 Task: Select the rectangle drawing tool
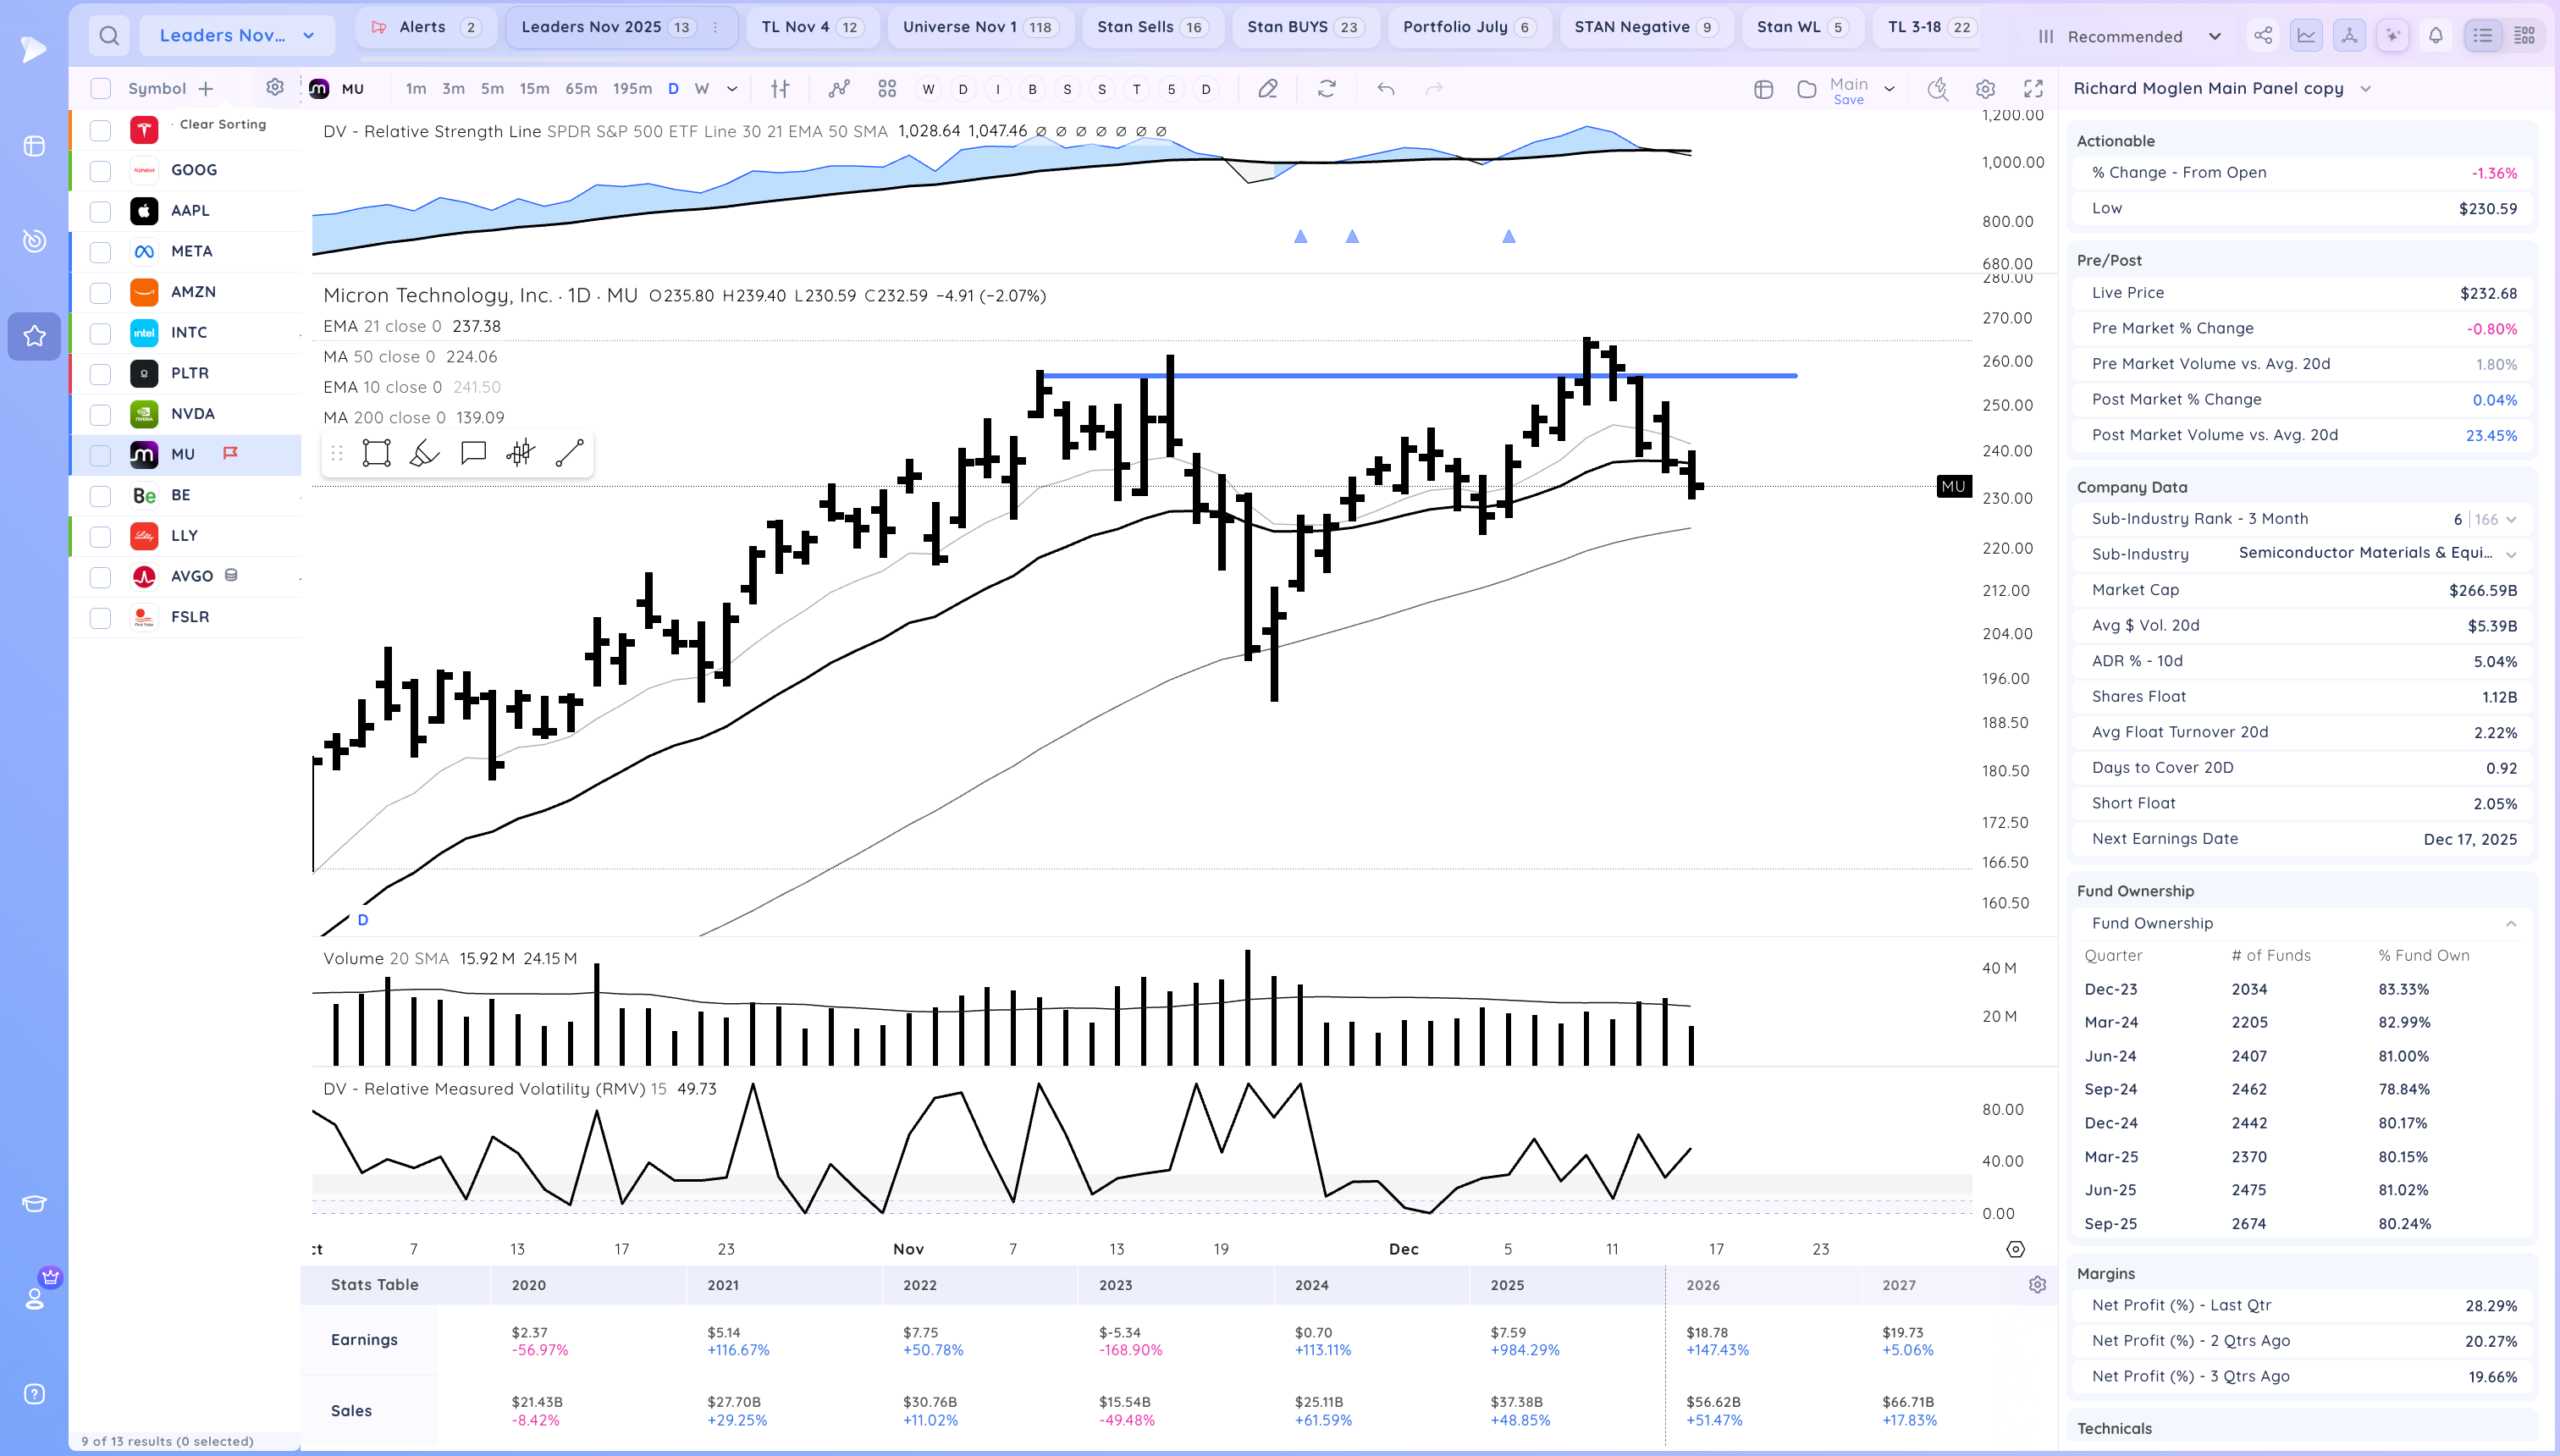[x=376, y=454]
